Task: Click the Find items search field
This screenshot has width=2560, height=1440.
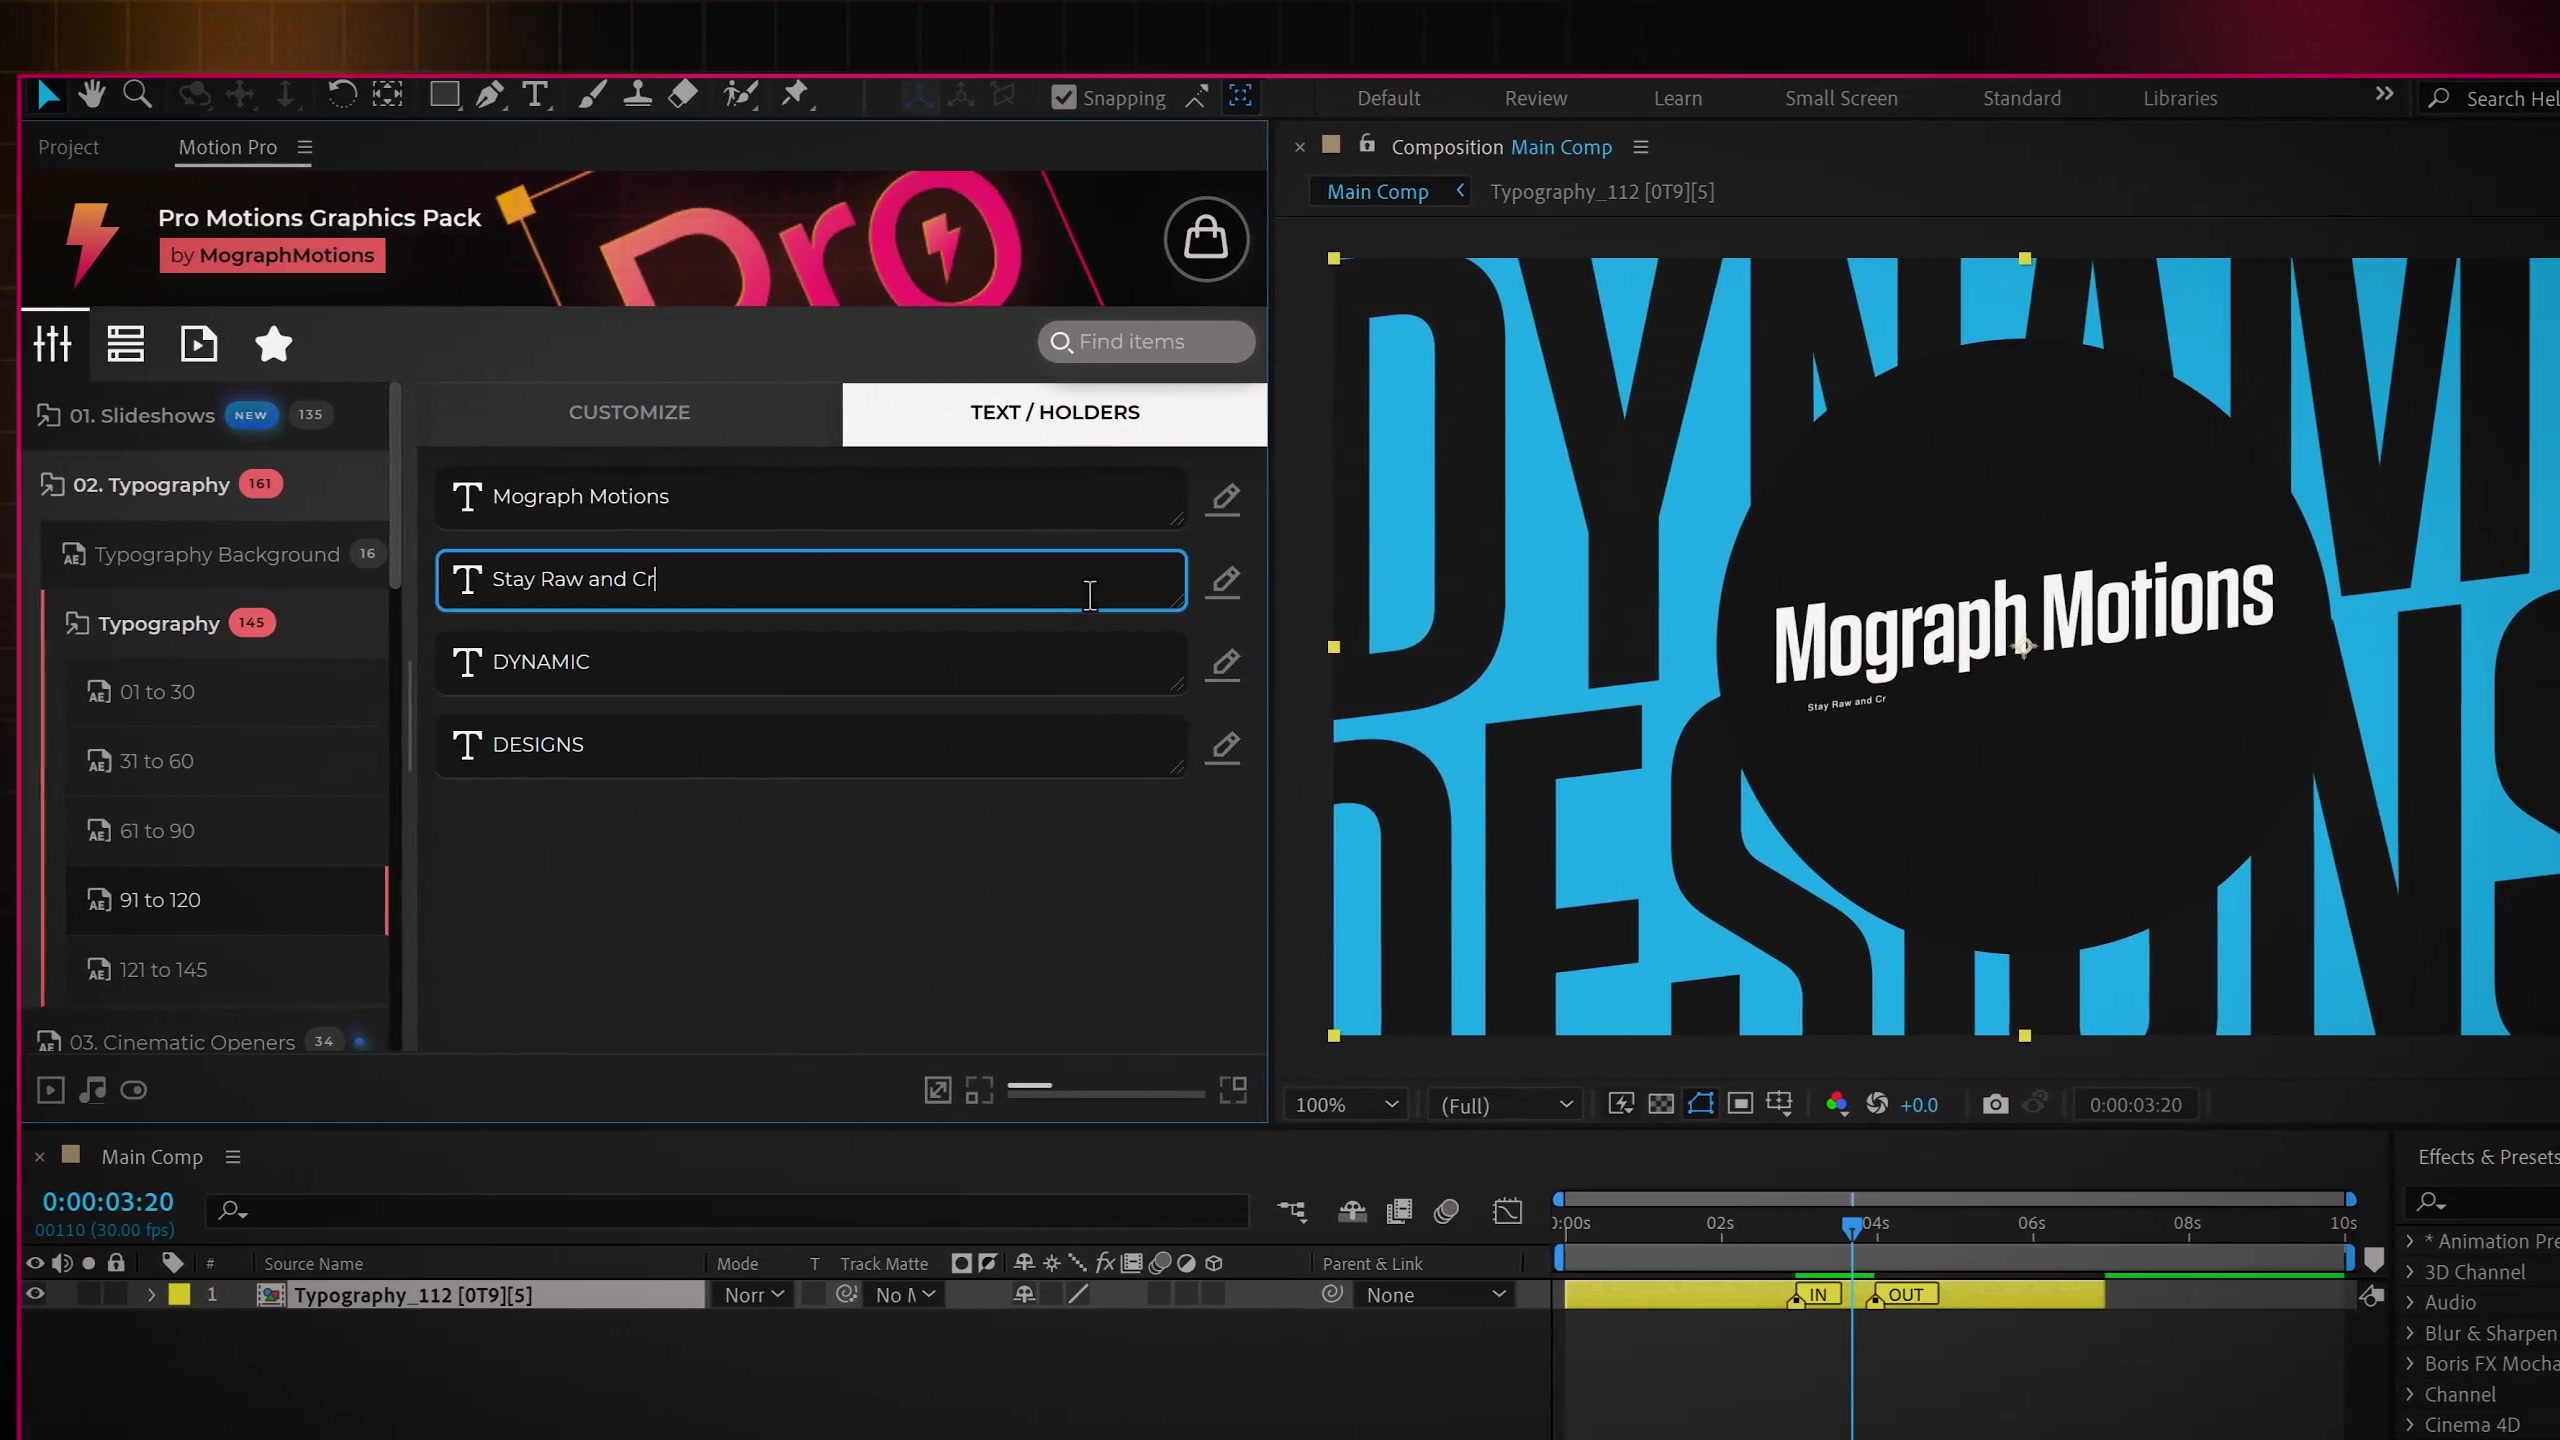Action: pyautogui.click(x=1146, y=342)
